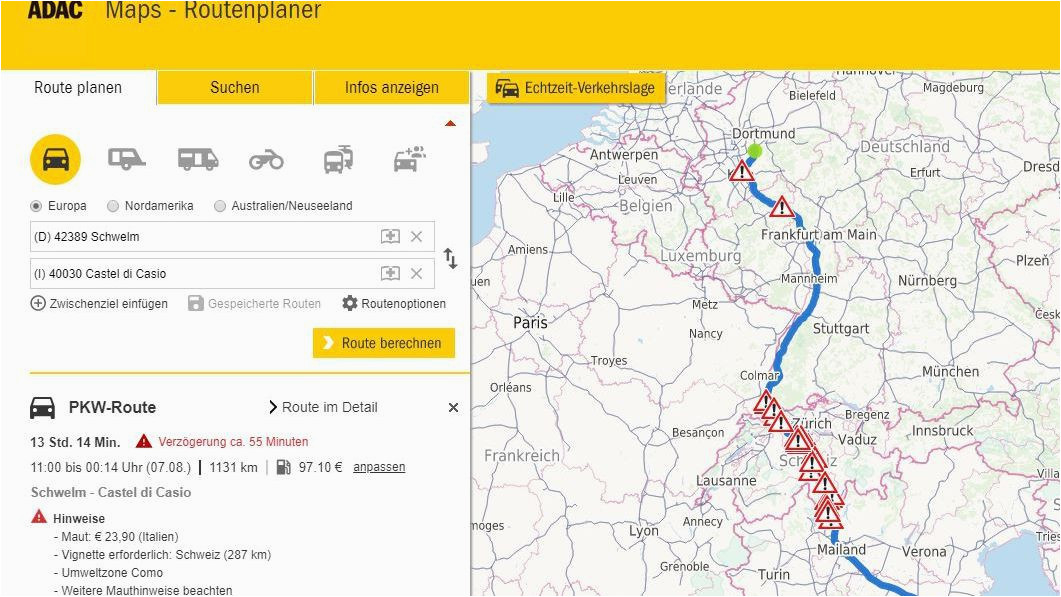The image size is (1061, 597).
Task: Open the Infos anzeigen tab
Action: click(392, 87)
